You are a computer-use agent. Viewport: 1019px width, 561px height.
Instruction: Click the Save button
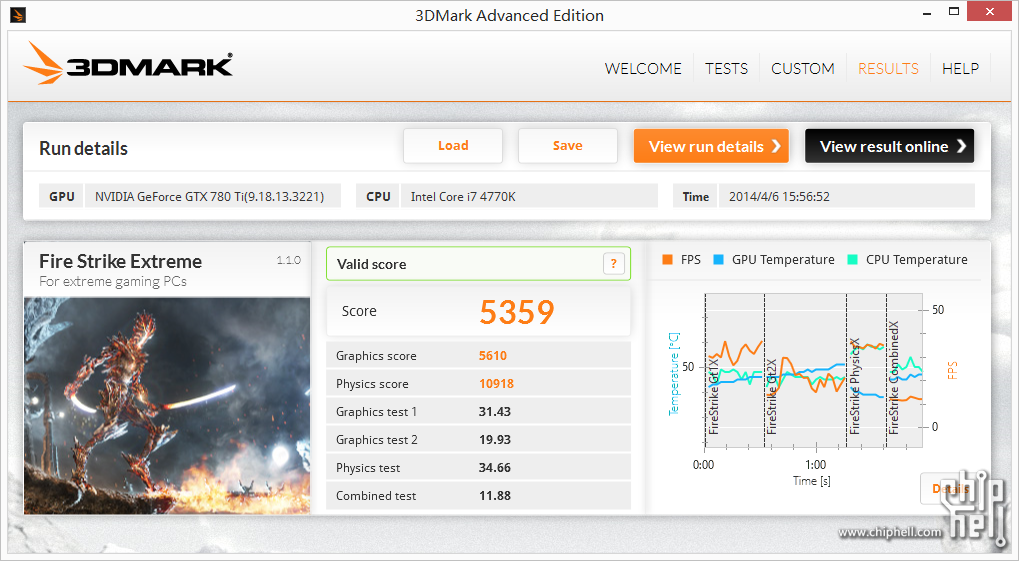pos(567,146)
